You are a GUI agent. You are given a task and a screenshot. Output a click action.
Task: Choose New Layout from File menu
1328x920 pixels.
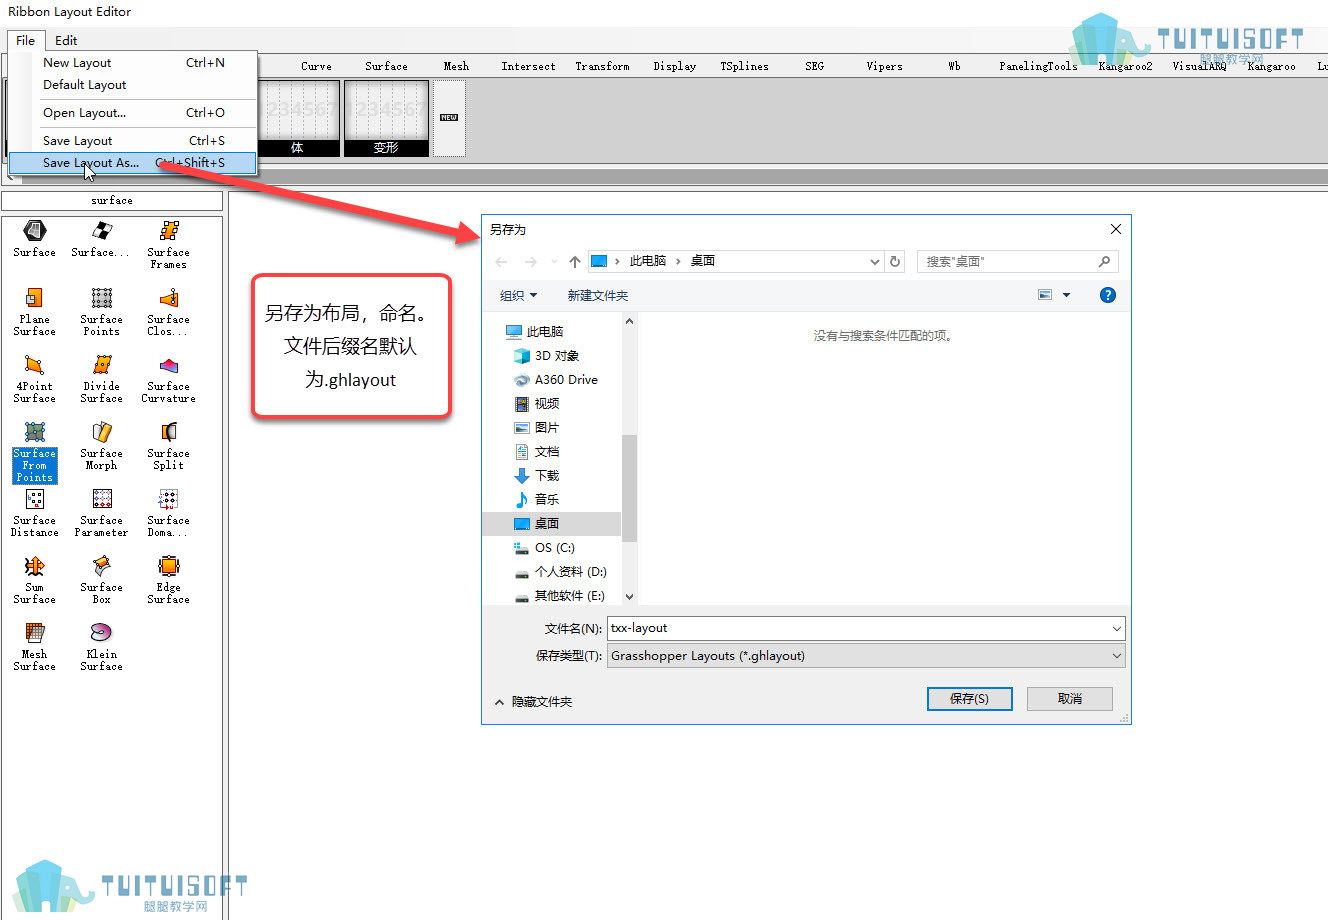coord(133,62)
